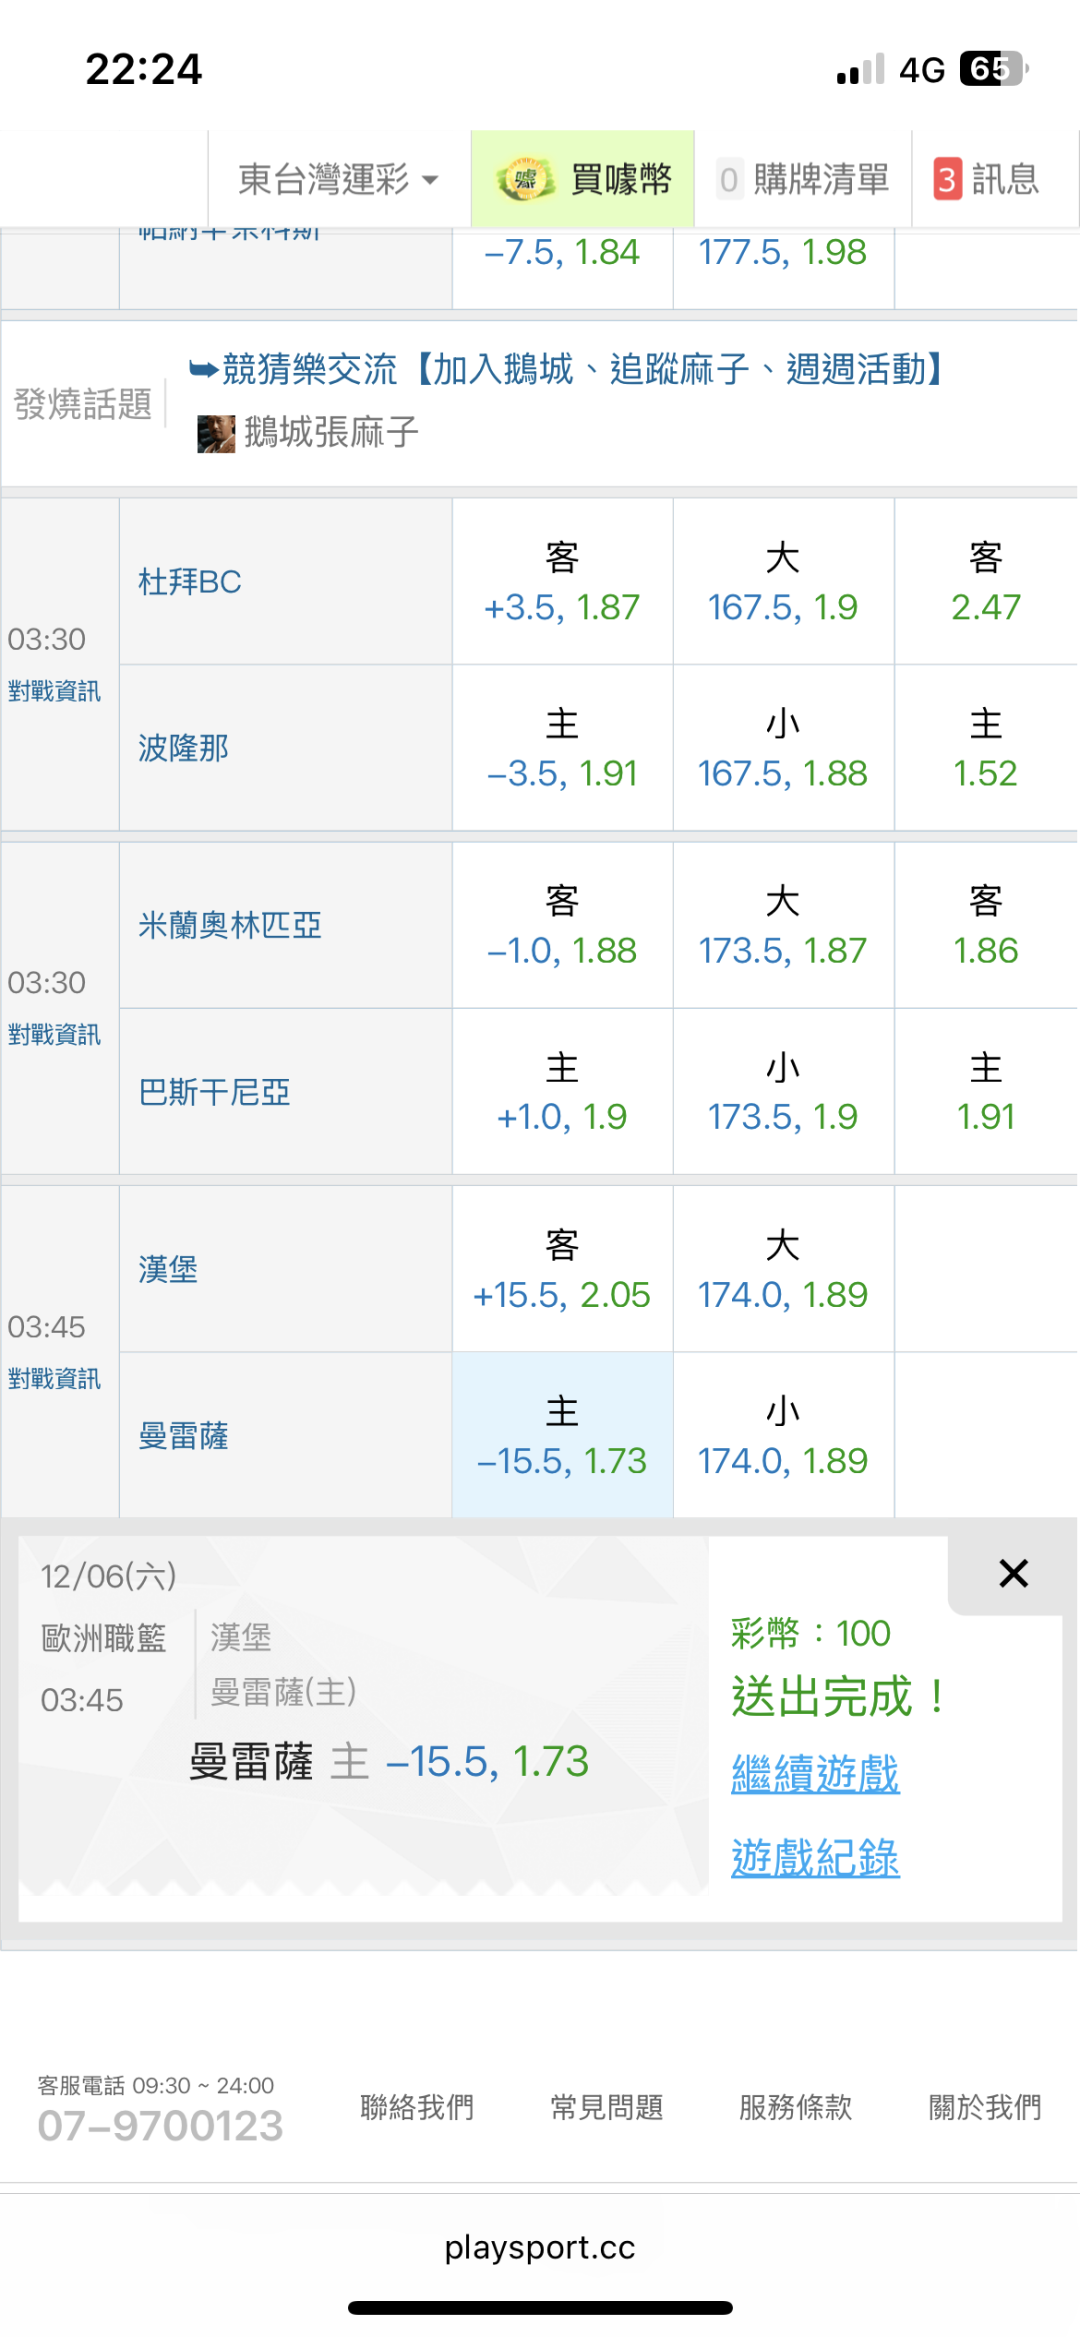Open 對戰資訊 for the 漢堡 game
This screenshot has height=2337, width=1080.
[x=55, y=1379]
